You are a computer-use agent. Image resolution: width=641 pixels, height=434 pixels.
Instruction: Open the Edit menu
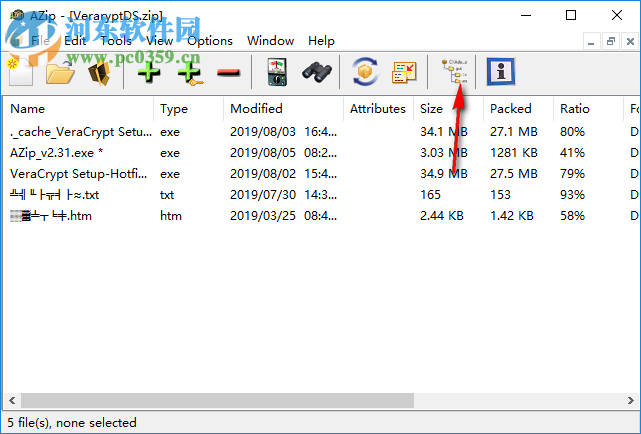pos(75,41)
